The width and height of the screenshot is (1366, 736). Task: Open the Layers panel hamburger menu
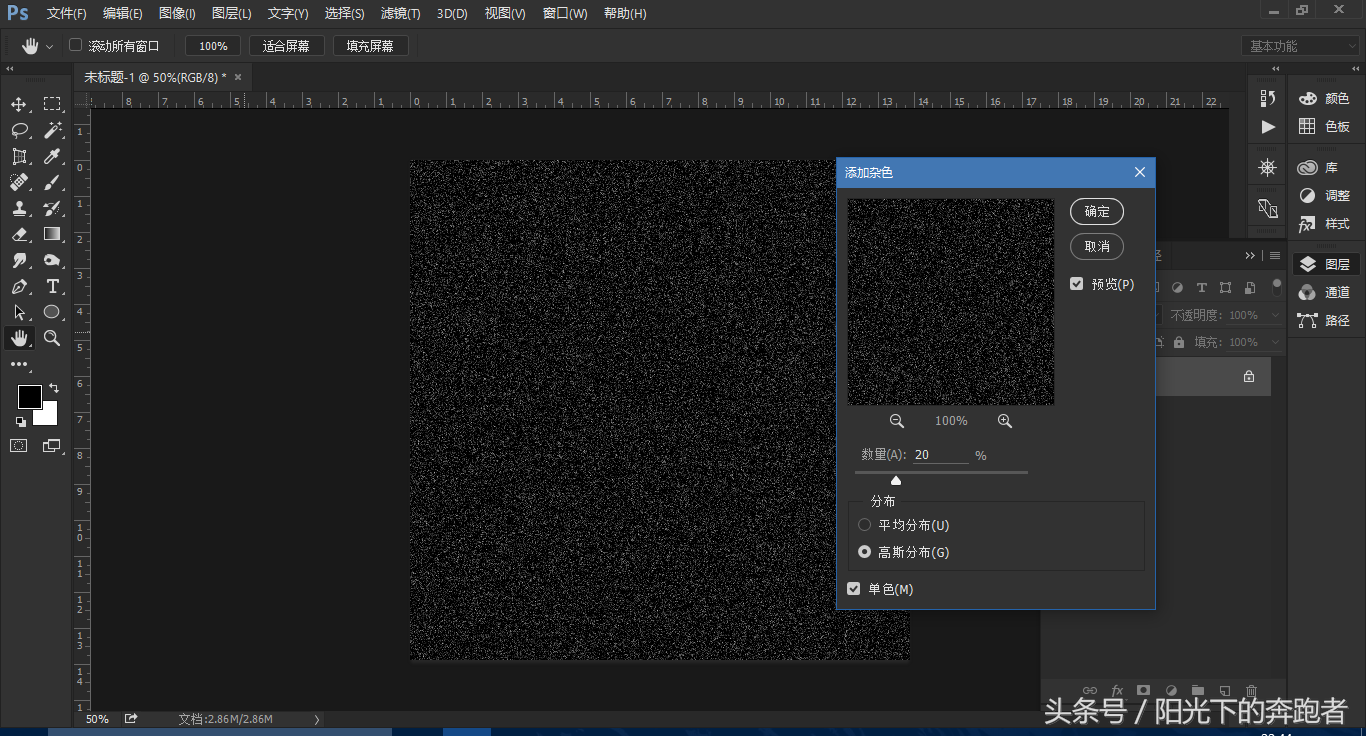click(1275, 256)
